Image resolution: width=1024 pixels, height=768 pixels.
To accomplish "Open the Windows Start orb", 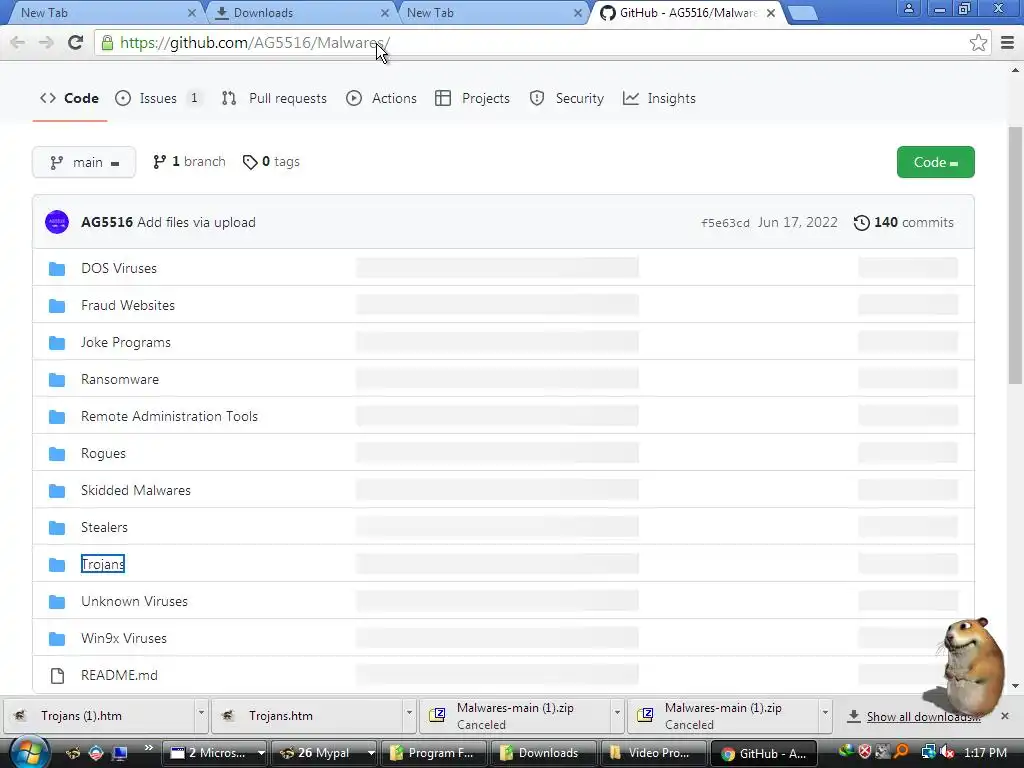I will click(29, 752).
